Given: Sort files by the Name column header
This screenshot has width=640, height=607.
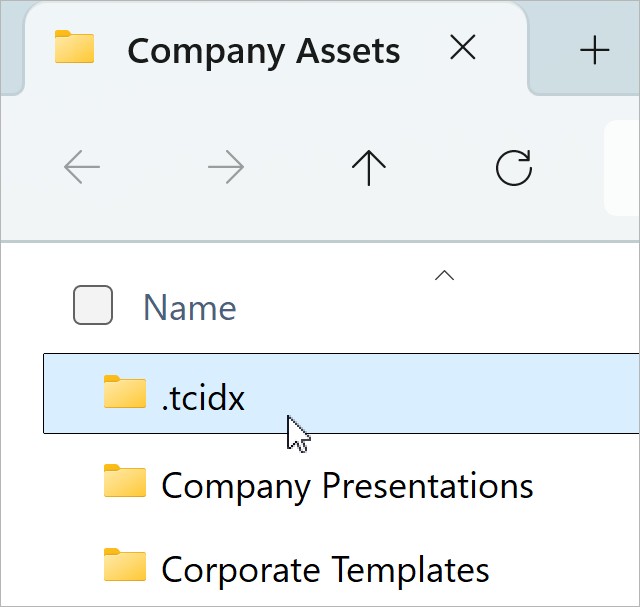Looking at the screenshot, I should point(190,307).
